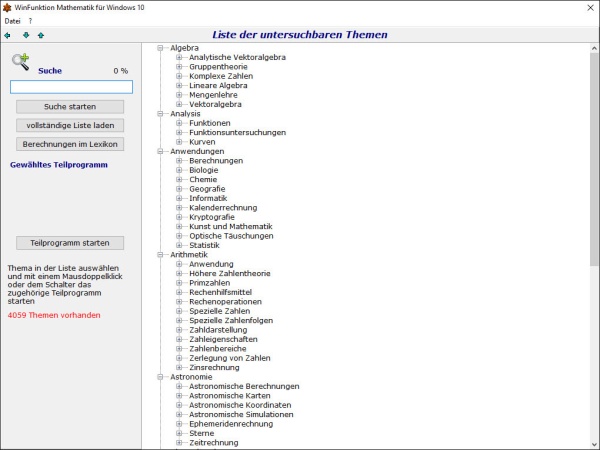The width and height of the screenshot is (600, 450).
Task: Expand the Geografie node
Action: 179,189
